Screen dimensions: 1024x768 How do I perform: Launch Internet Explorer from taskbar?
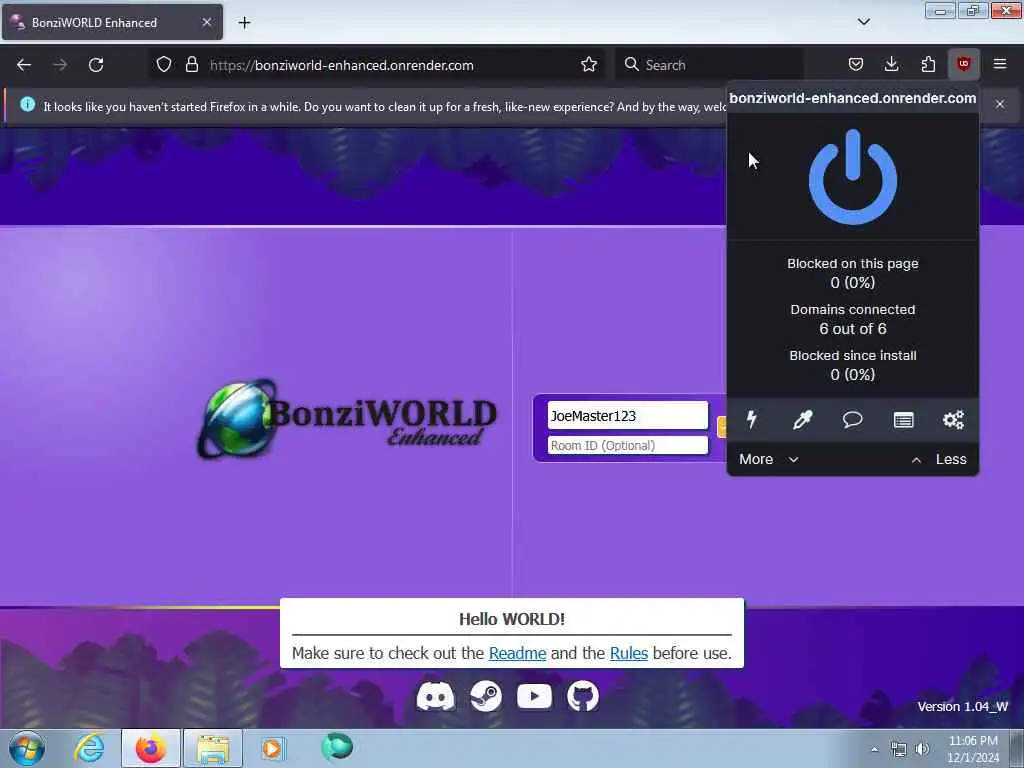(89, 748)
